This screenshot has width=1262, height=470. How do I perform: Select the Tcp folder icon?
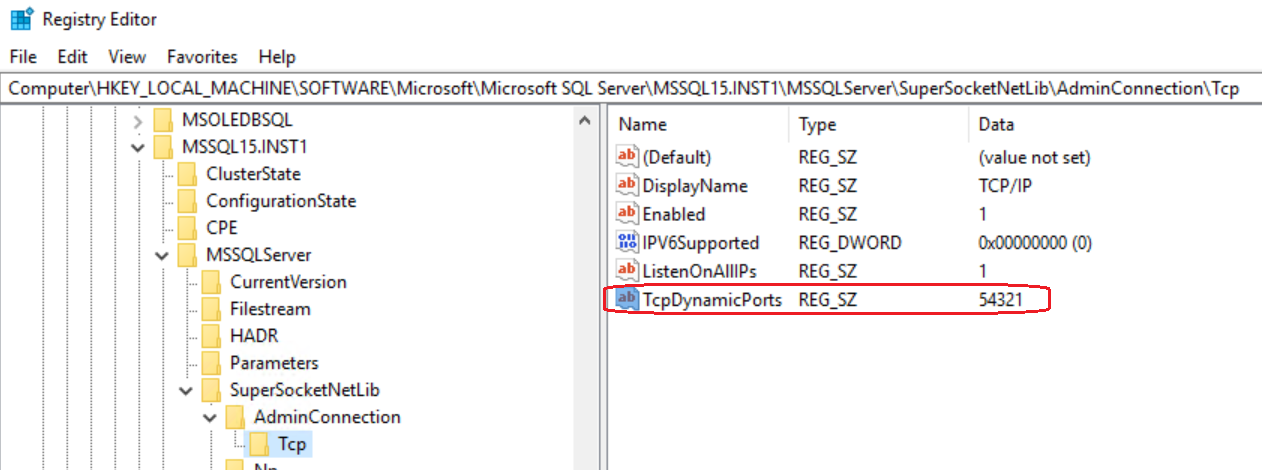click(x=260, y=444)
